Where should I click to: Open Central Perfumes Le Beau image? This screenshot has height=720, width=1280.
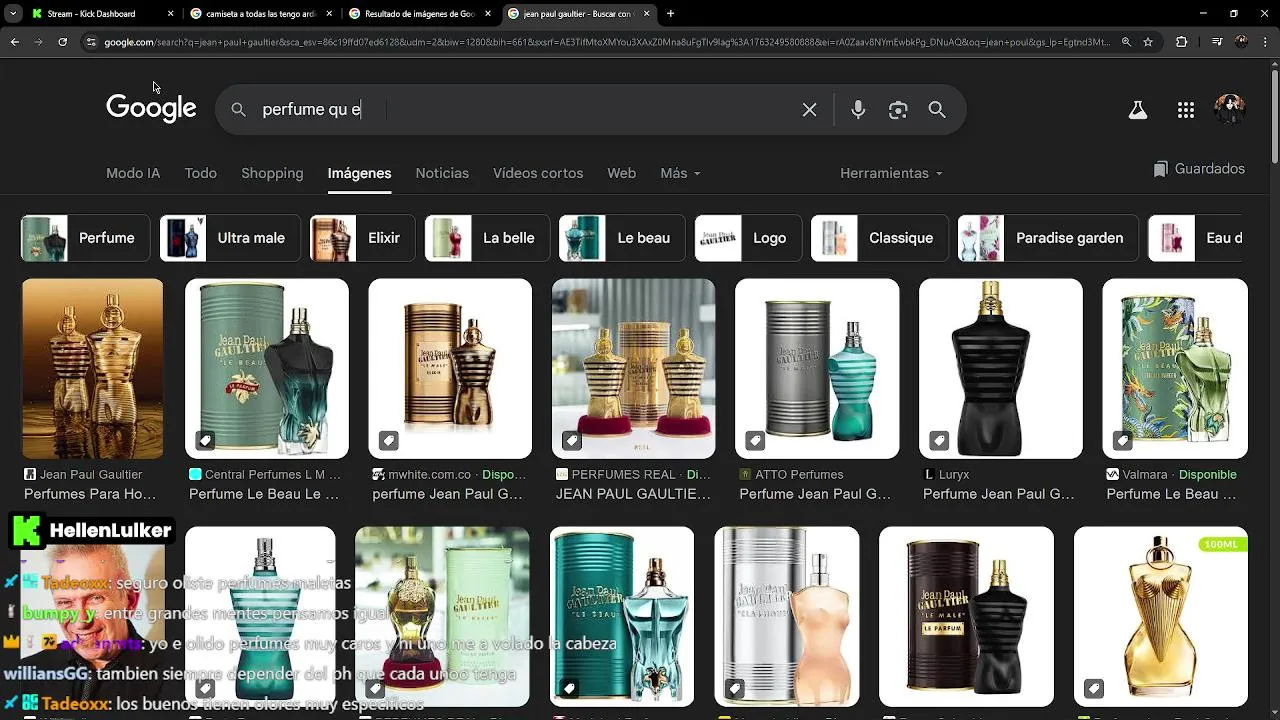267,369
